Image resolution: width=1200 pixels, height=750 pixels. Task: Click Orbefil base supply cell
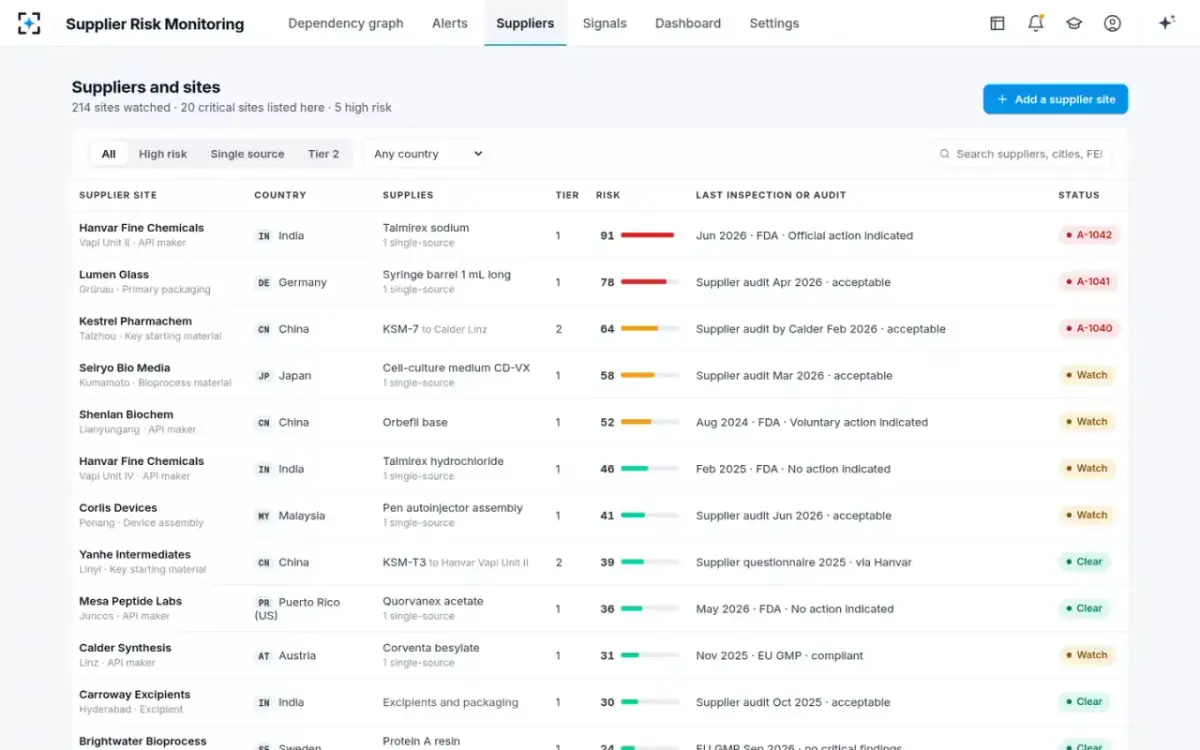point(415,422)
